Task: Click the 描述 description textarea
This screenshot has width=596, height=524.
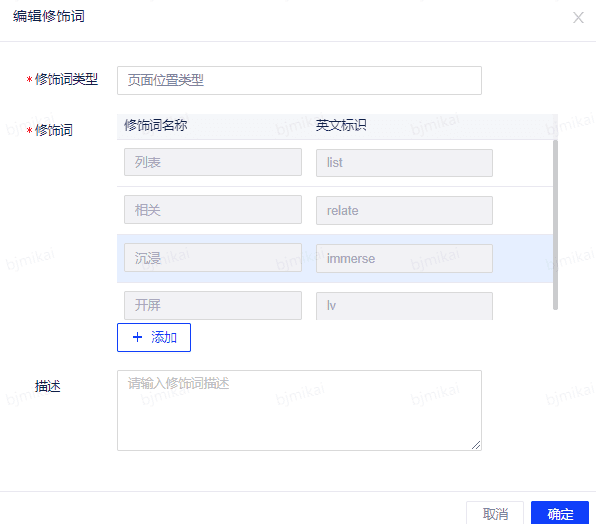Action: [x=299, y=410]
